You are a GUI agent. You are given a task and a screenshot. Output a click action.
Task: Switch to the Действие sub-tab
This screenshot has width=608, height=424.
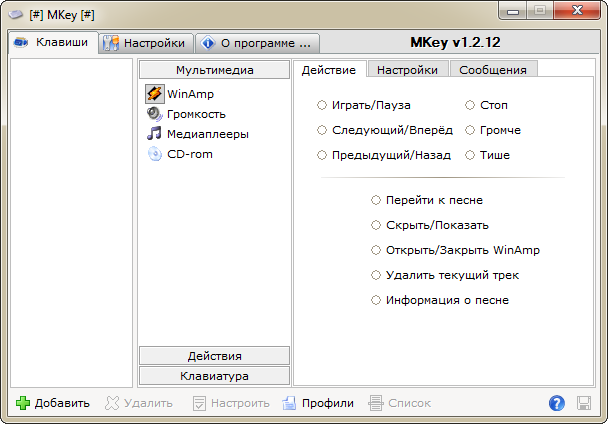click(x=329, y=70)
